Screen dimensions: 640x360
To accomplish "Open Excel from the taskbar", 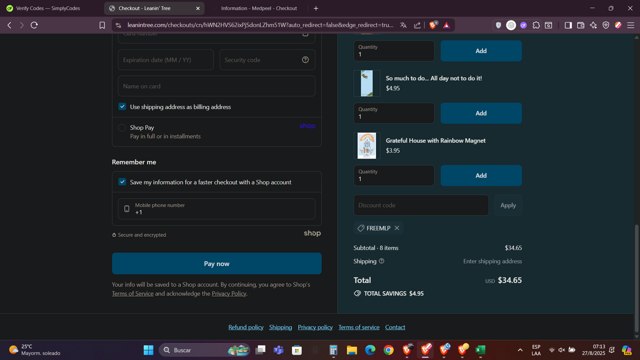I will point(481,350).
